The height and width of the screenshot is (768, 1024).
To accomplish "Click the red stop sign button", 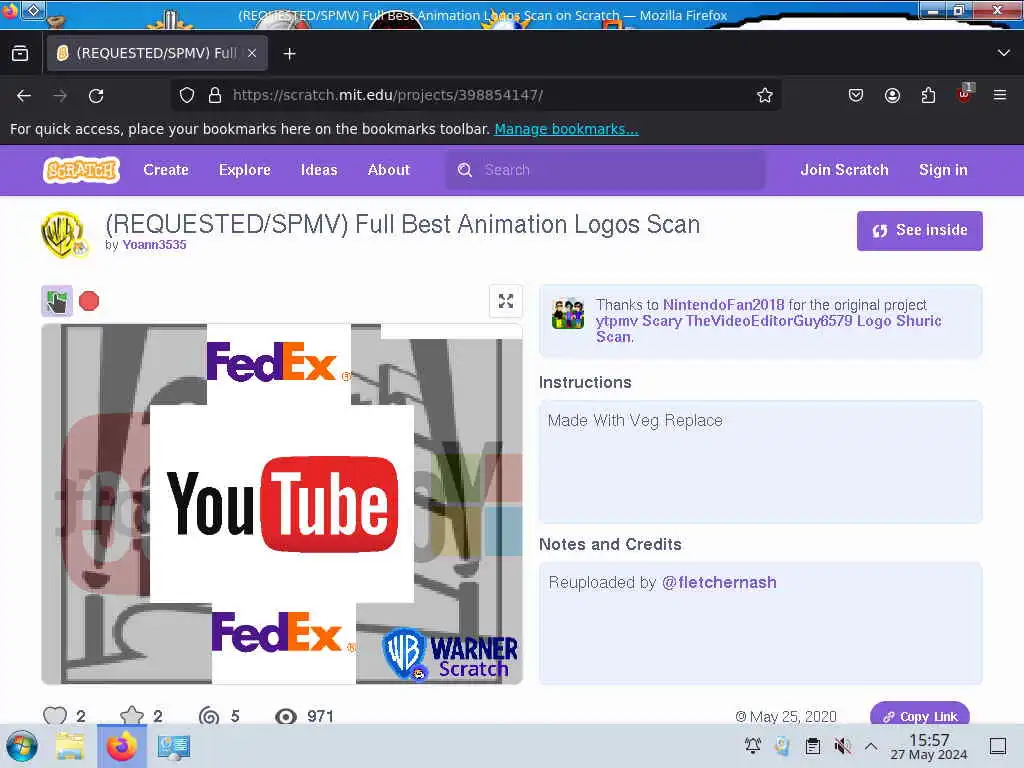I will (x=89, y=301).
